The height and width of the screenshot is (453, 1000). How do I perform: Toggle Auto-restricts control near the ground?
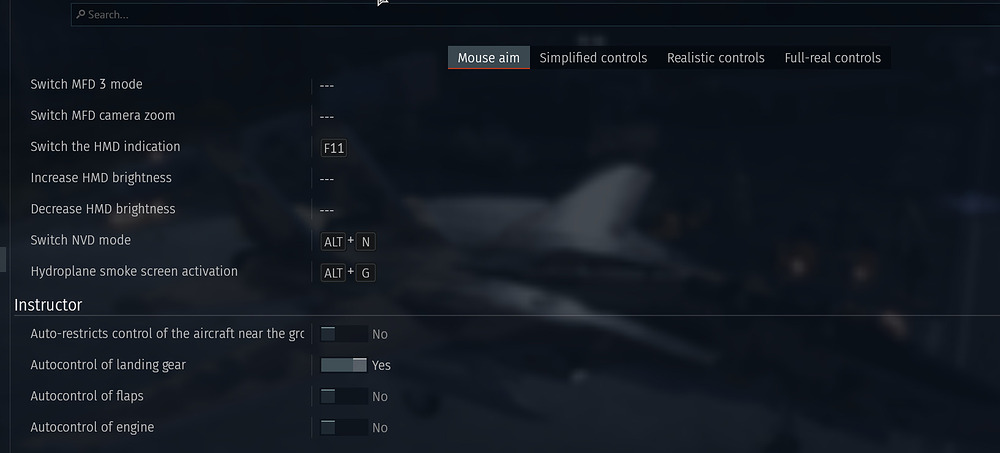[x=344, y=334]
